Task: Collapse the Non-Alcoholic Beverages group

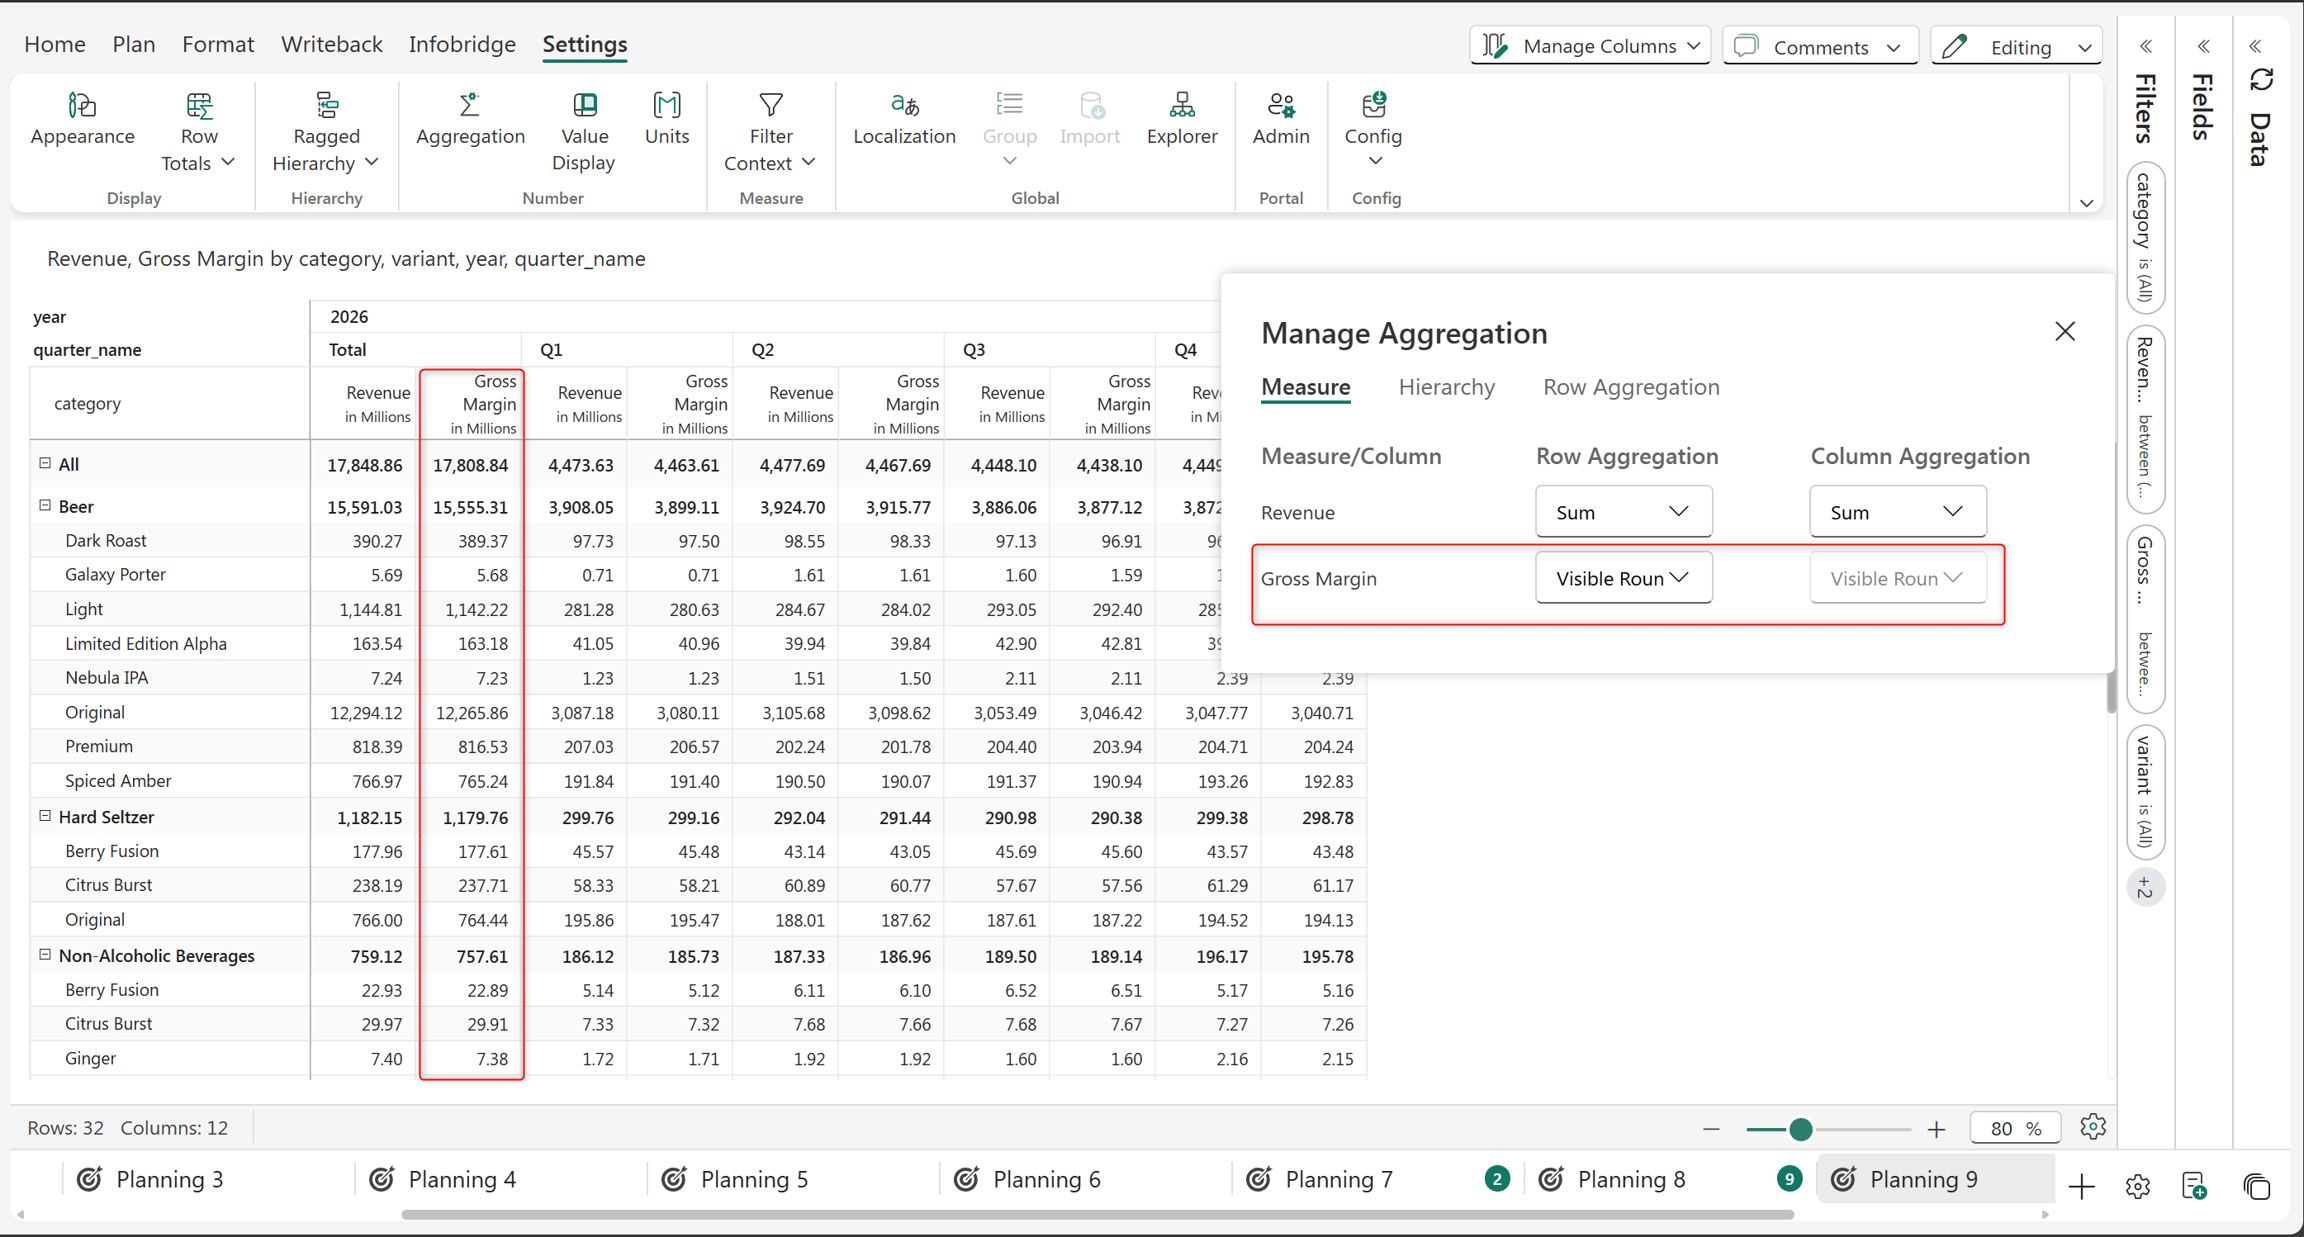Action: [x=45, y=955]
